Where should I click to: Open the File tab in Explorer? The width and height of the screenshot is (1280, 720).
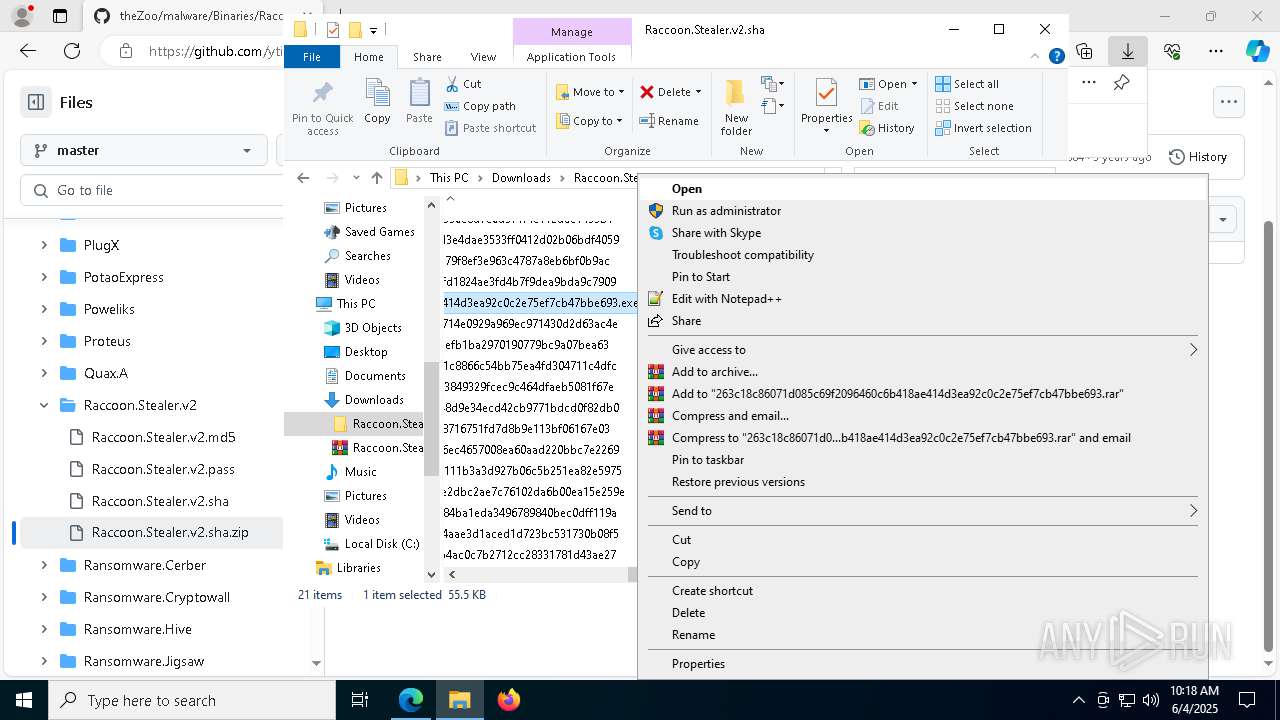click(x=312, y=57)
